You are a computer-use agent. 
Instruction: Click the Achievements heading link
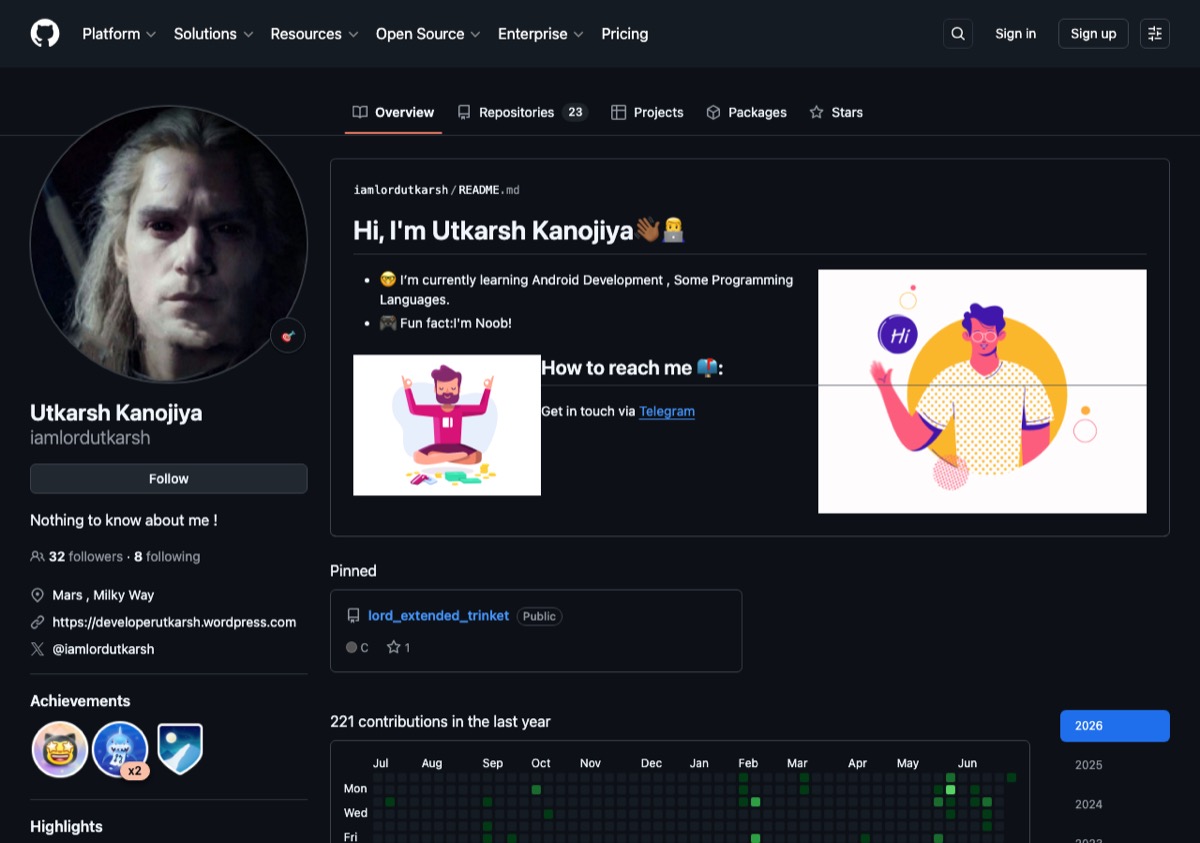coord(80,701)
